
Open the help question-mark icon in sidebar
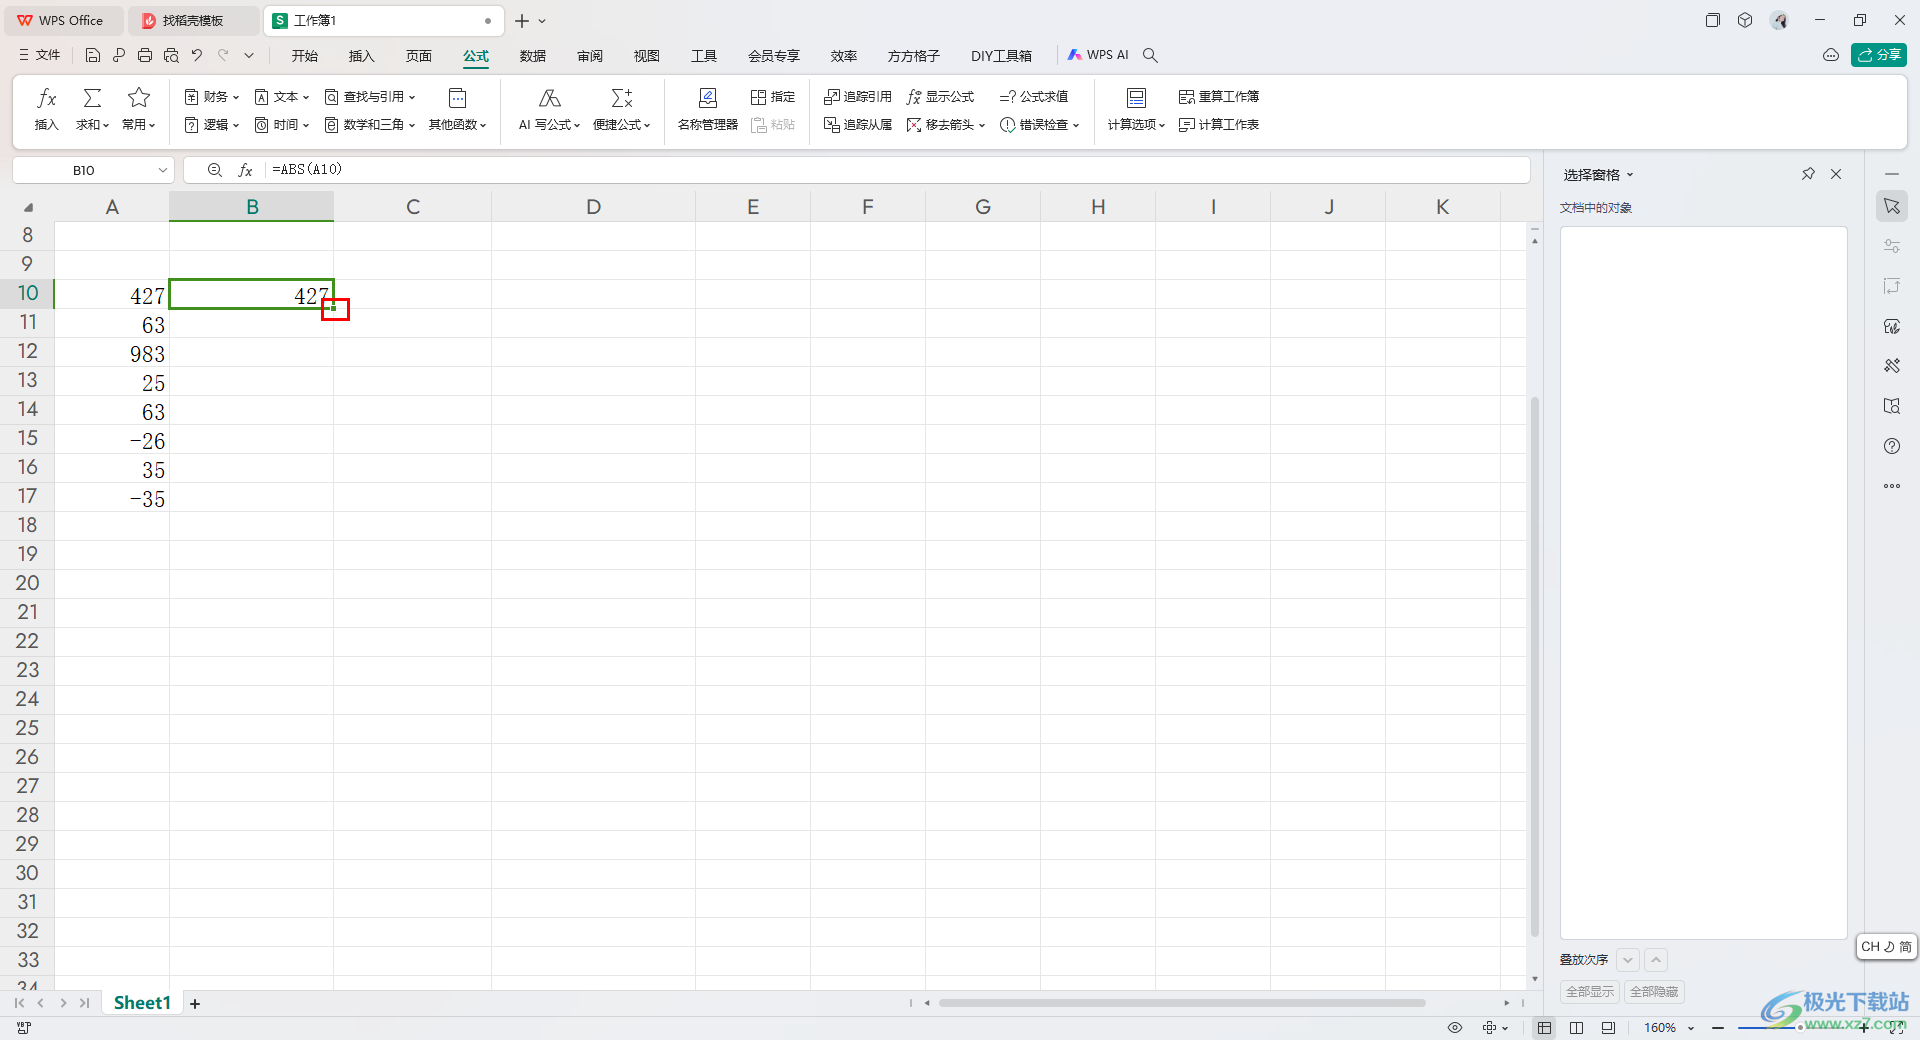tap(1892, 446)
